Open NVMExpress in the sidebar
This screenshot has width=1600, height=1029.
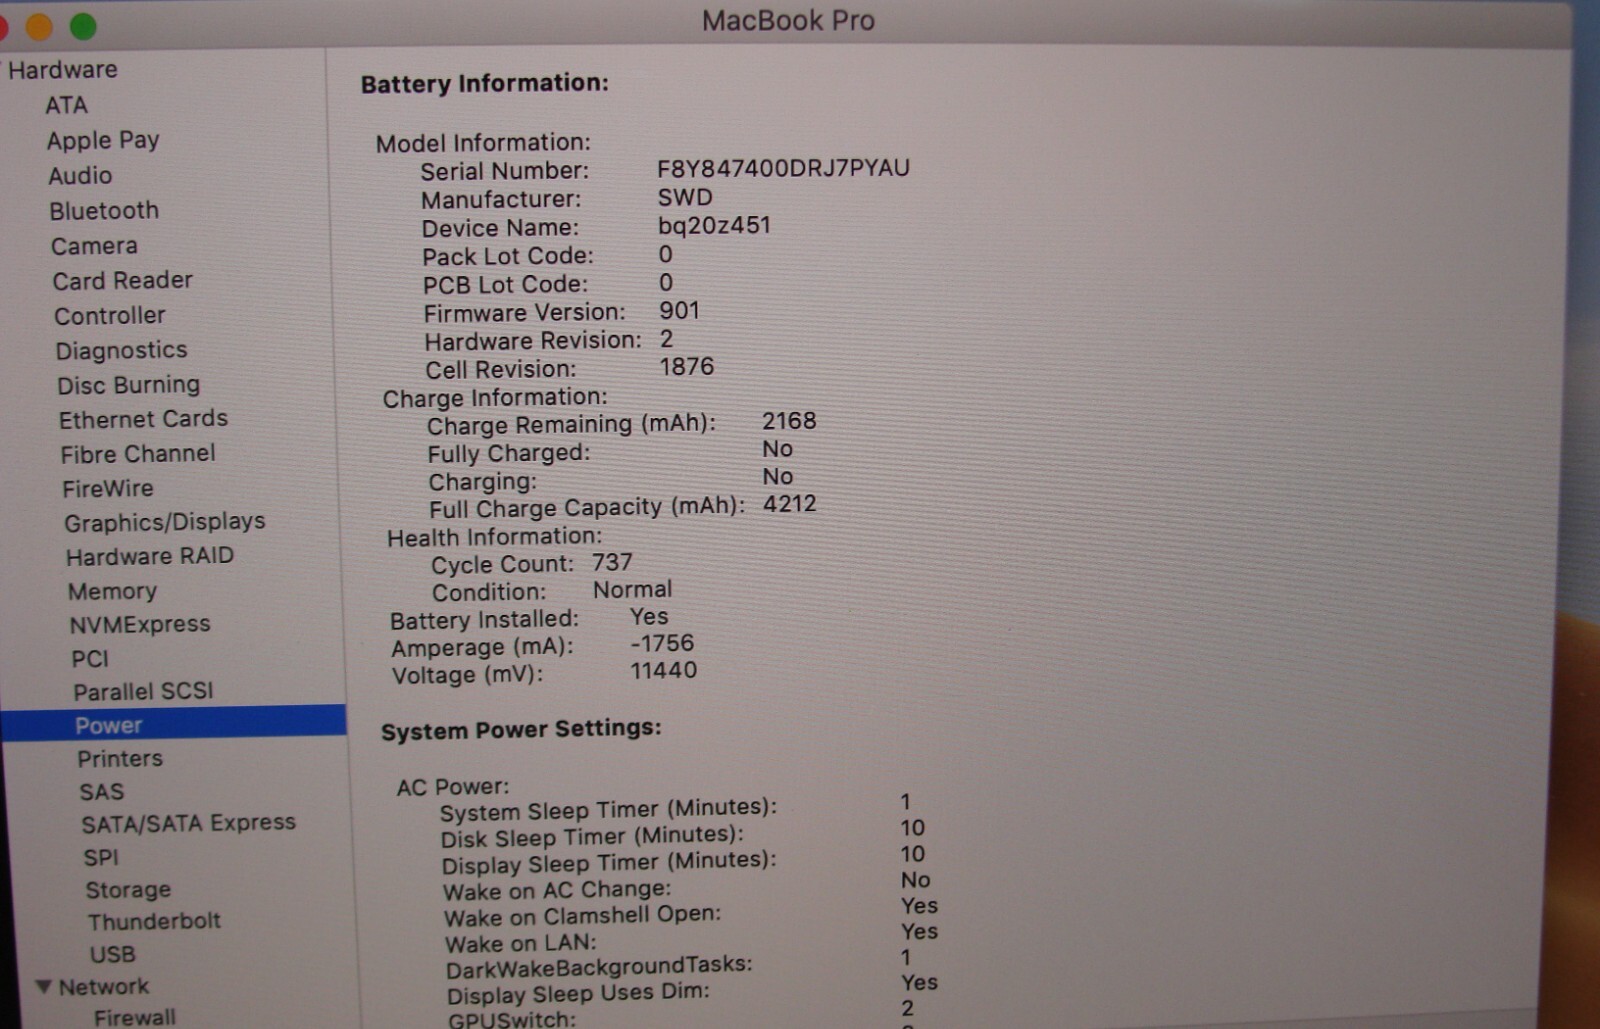140,624
